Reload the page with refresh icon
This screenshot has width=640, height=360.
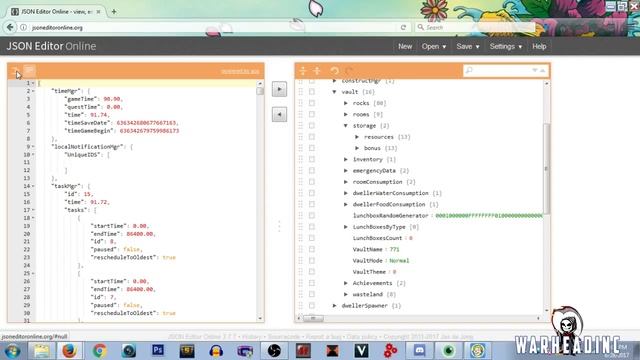click(403, 27)
